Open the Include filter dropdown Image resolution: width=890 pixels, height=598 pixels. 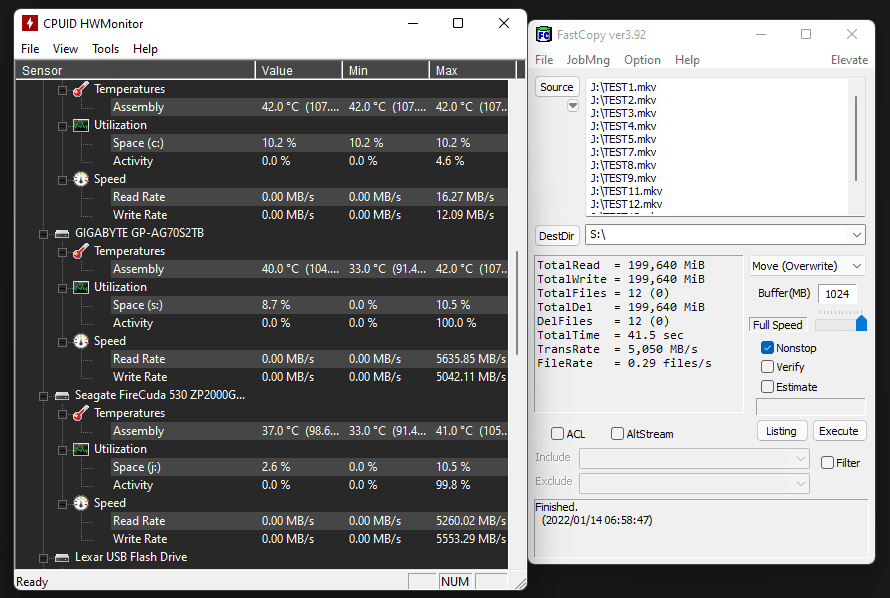tap(801, 458)
